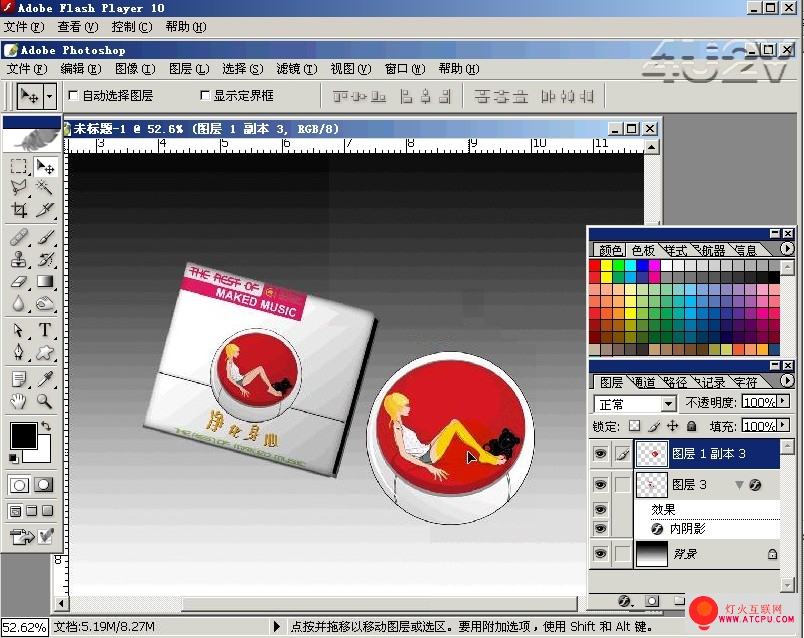This screenshot has width=804, height=638.
Task: Swap foreground and background colors
Action: point(46,426)
